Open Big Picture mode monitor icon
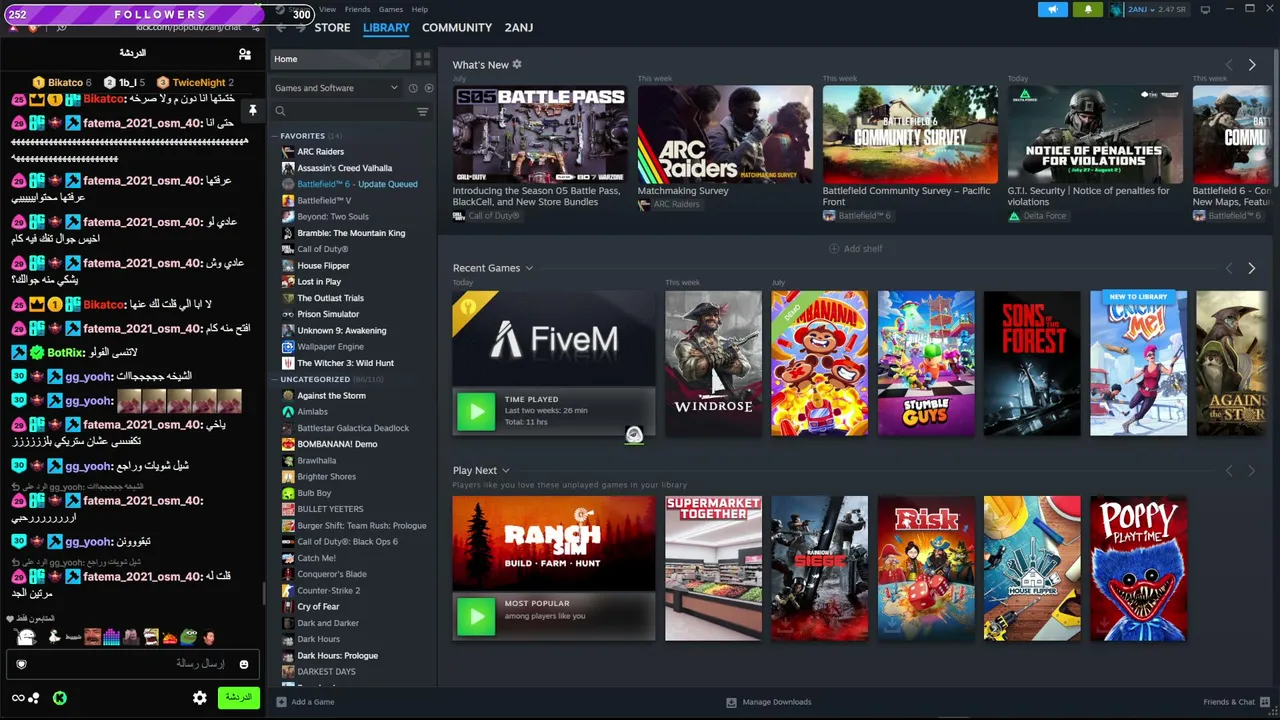 (1205, 10)
